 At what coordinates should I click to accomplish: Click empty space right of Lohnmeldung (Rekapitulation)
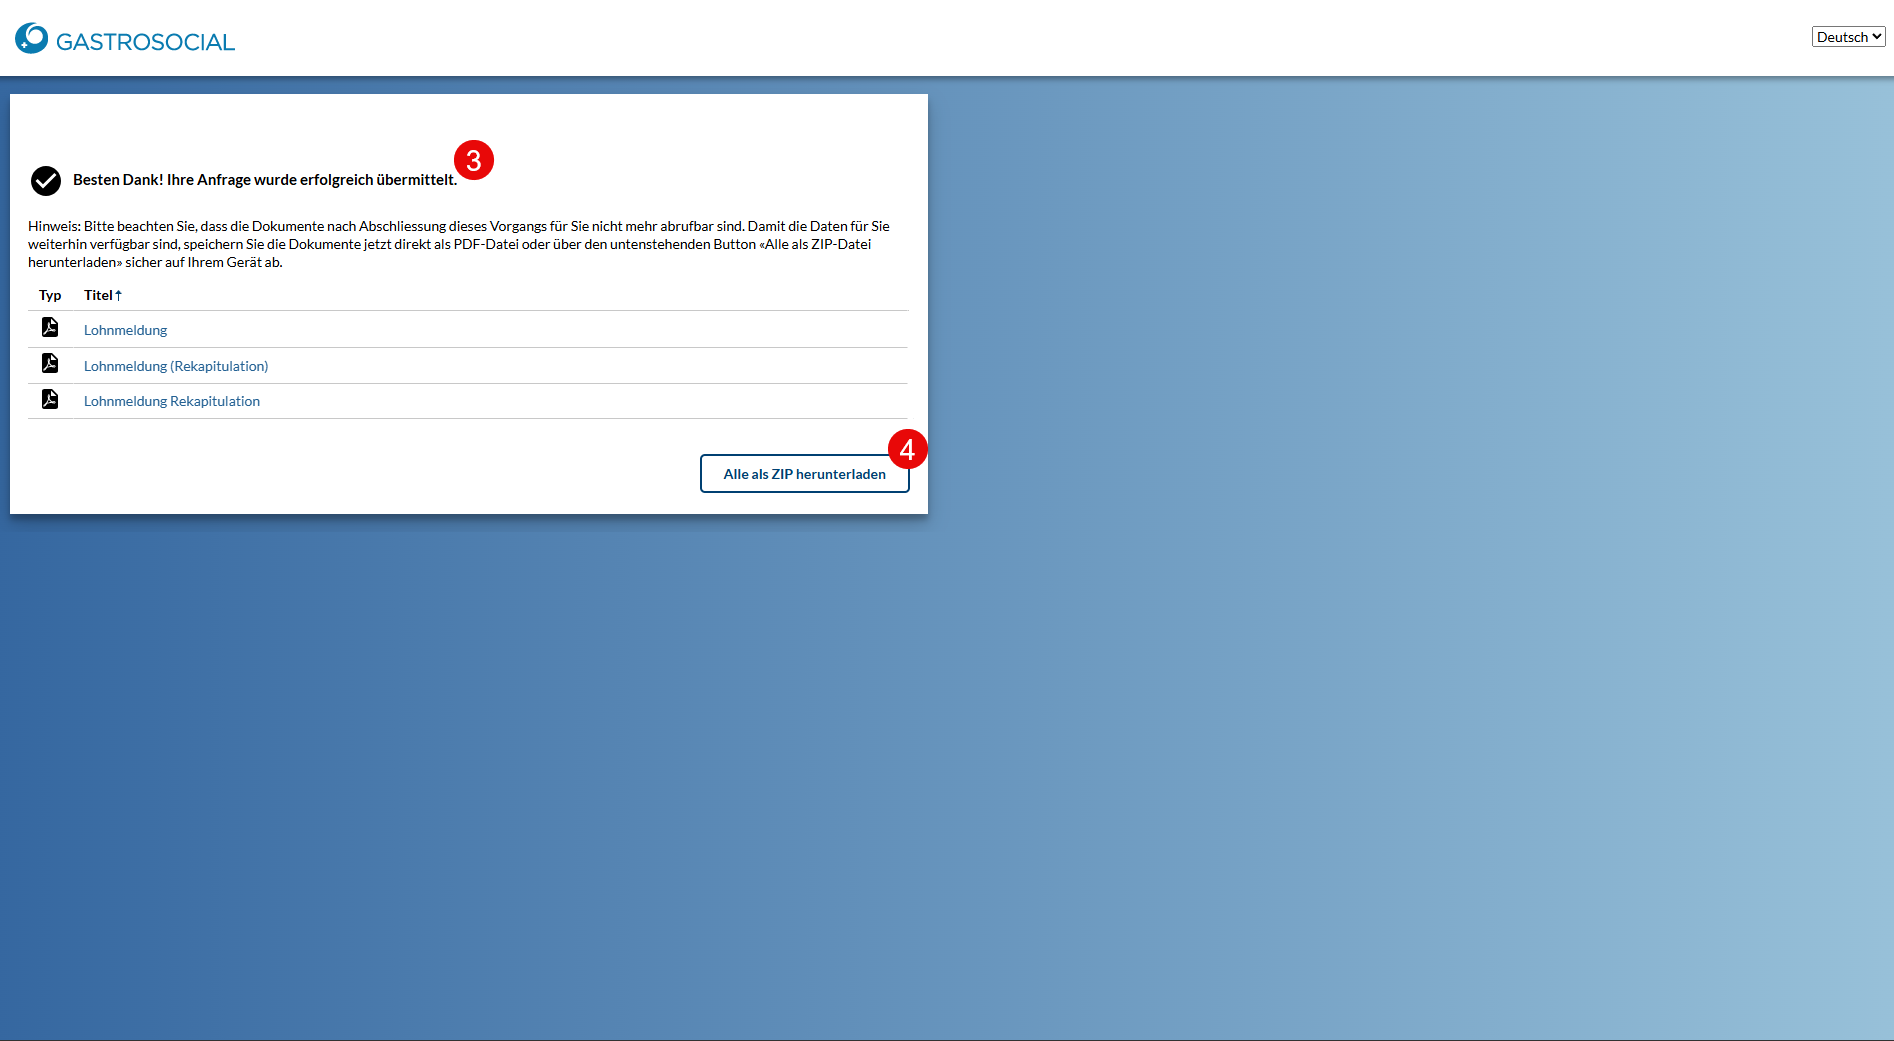(600, 366)
